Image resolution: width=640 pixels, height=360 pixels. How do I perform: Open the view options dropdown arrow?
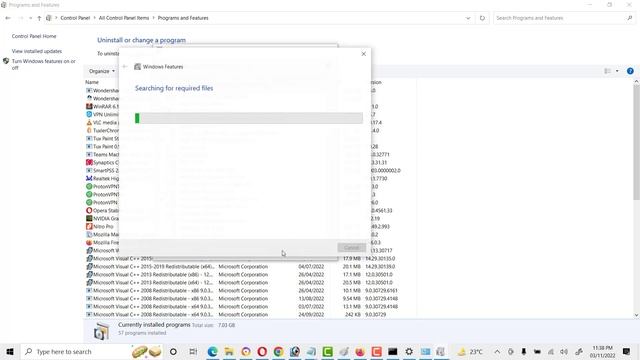[617, 71]
